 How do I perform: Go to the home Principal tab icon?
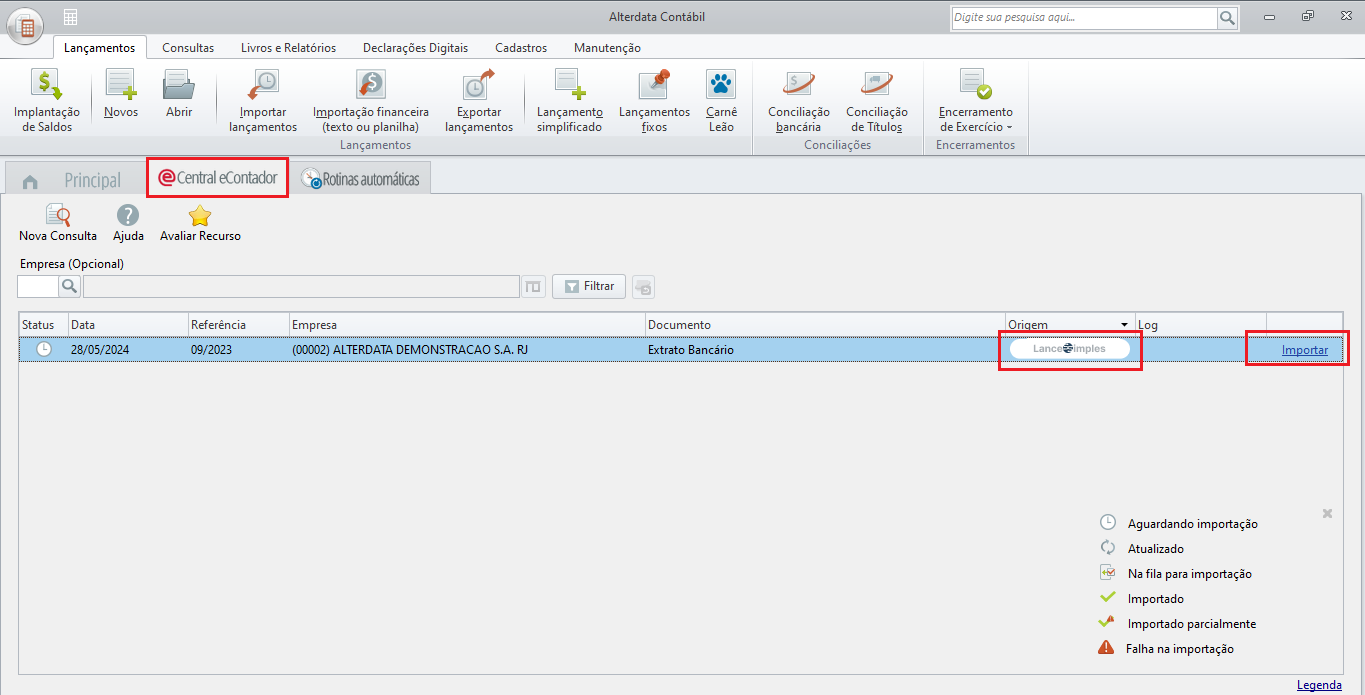tap(30, 181)
